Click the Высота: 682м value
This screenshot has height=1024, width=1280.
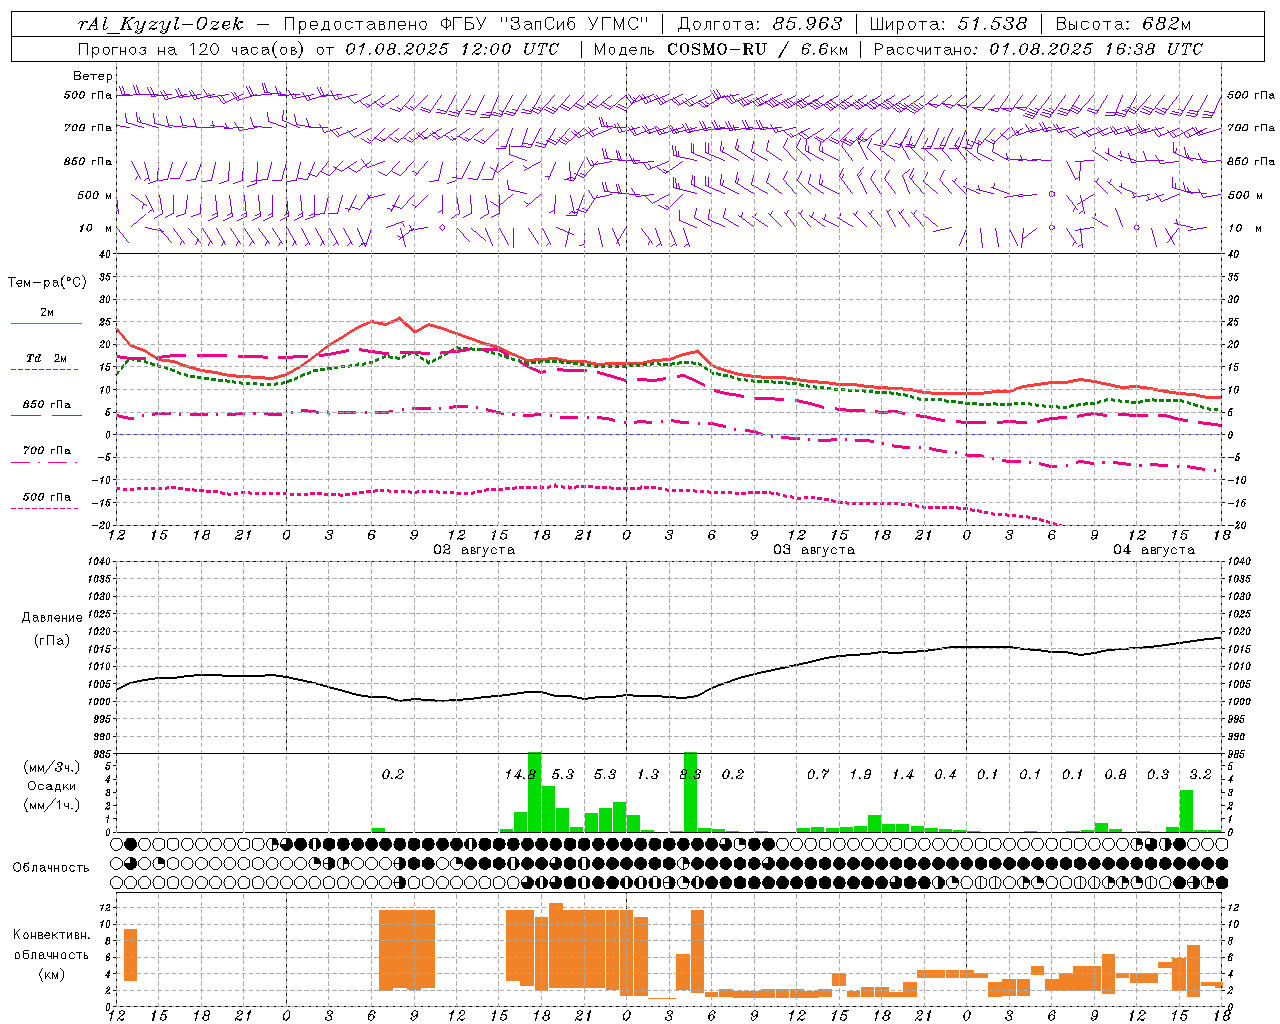tap(1123, 24)
